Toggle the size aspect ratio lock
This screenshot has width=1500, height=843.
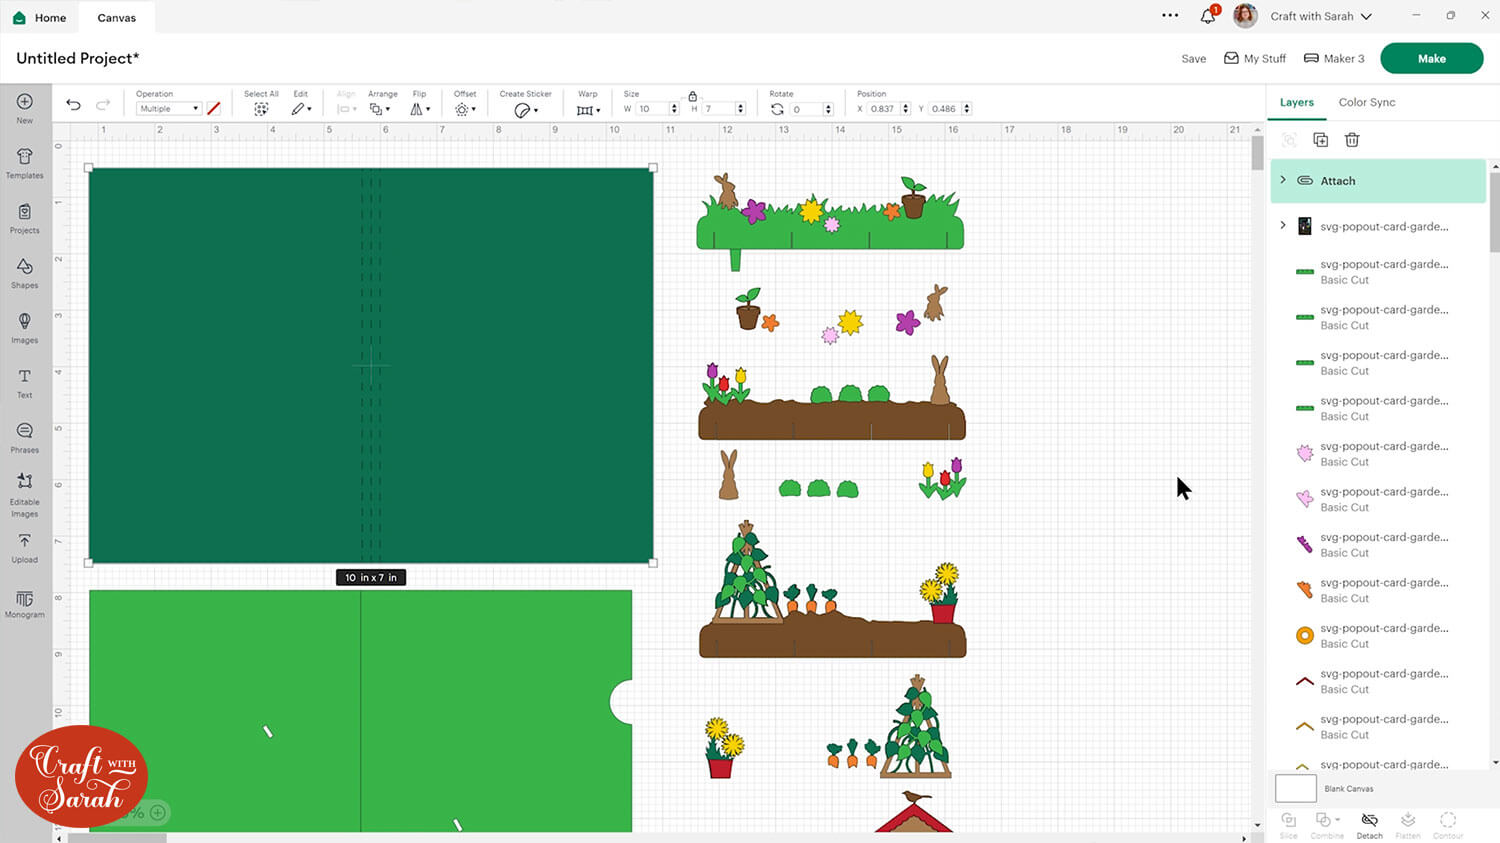coord(692,96)
